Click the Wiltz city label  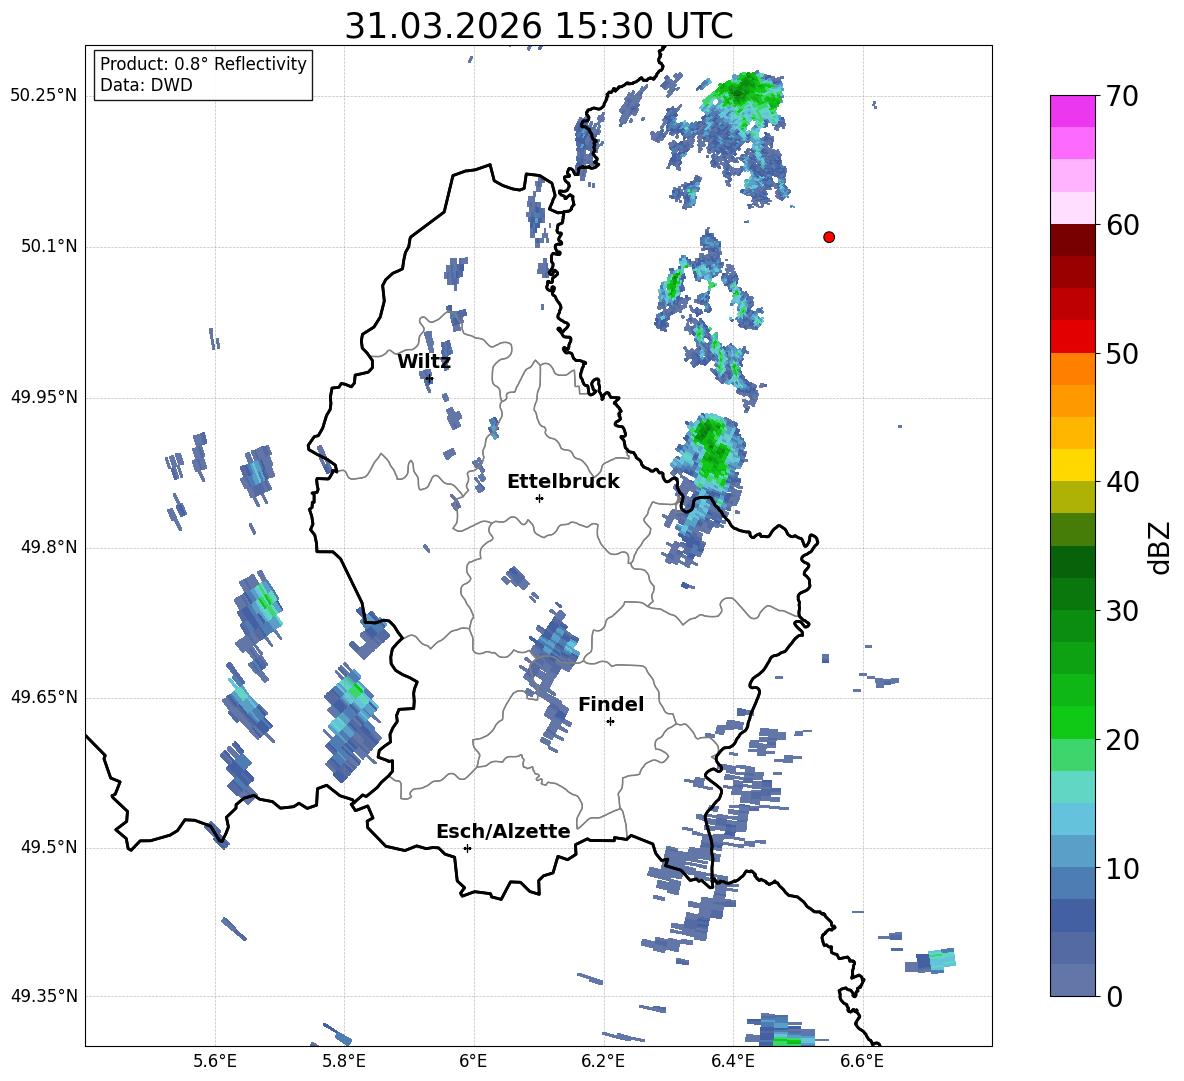click(424, 362)
